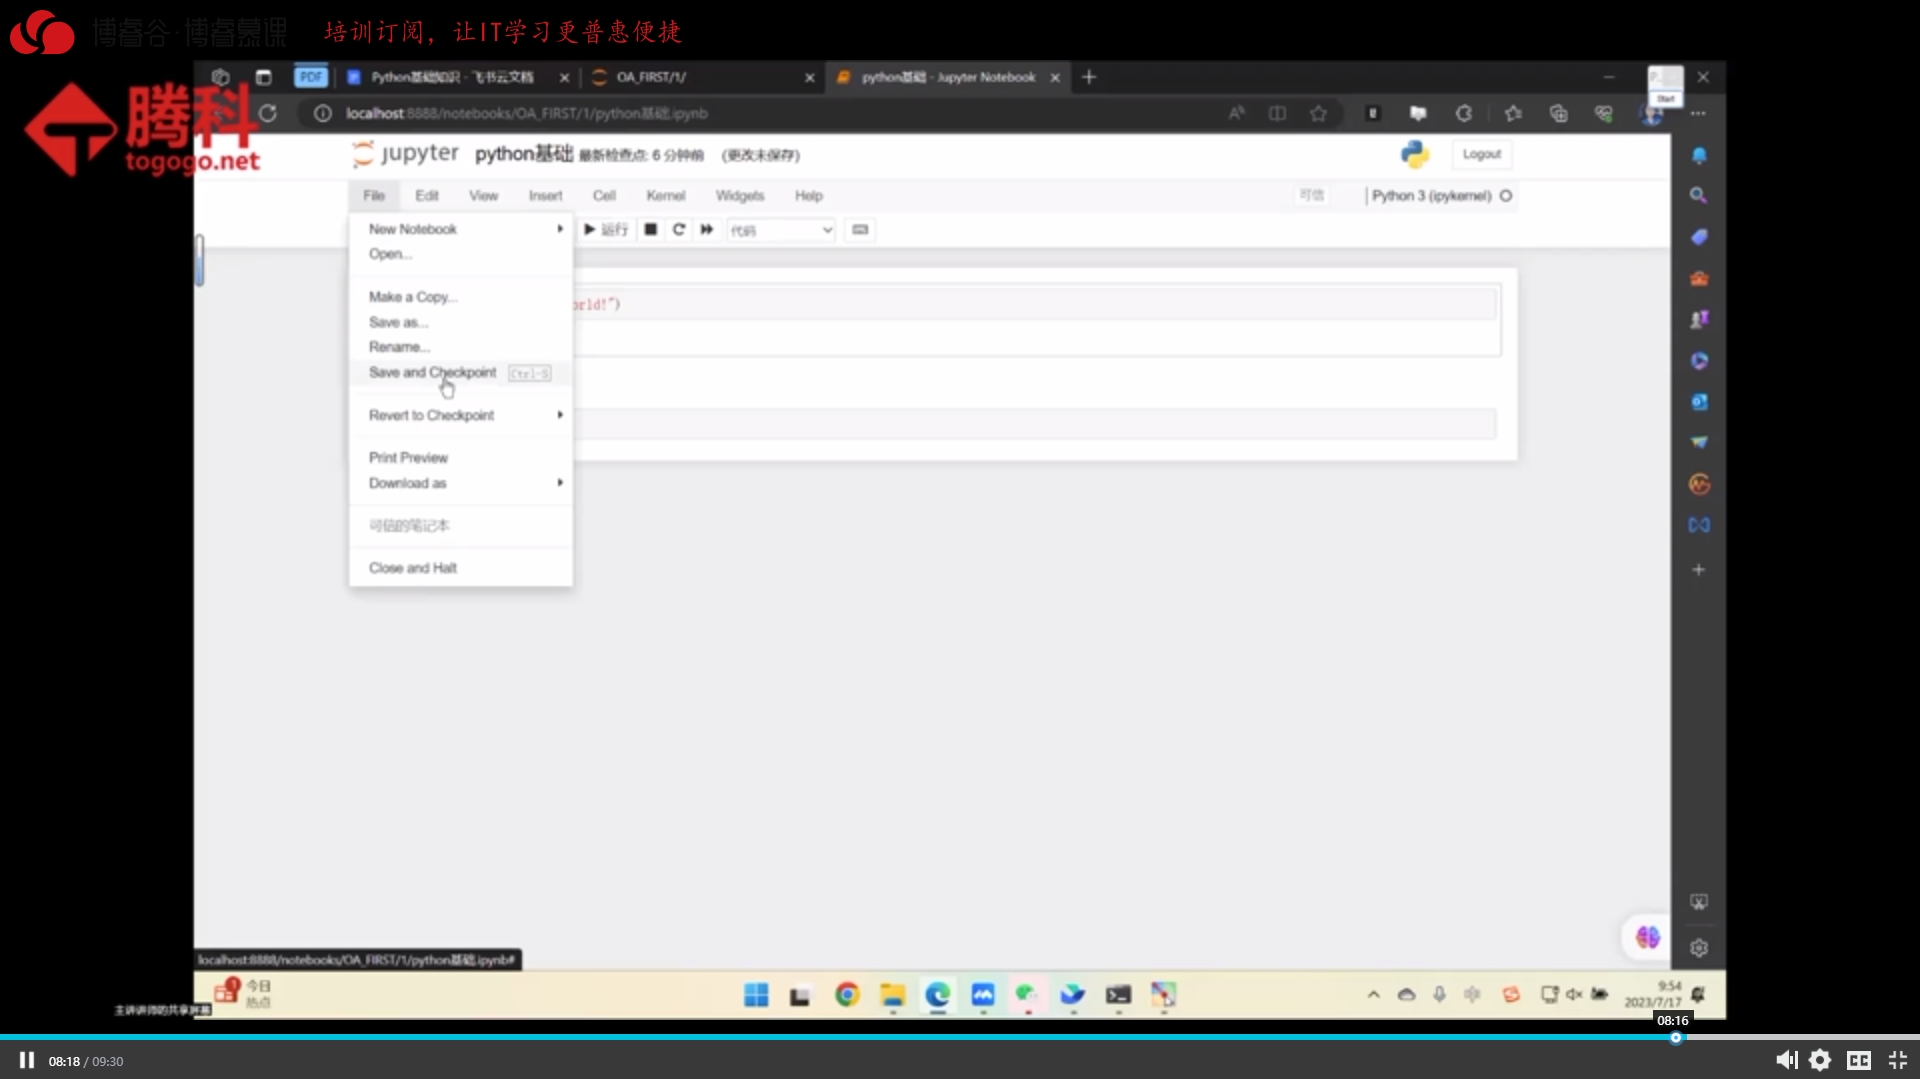Expand Revert to Checkpoint submenu

pyautogui.click(x=460, y=415)
